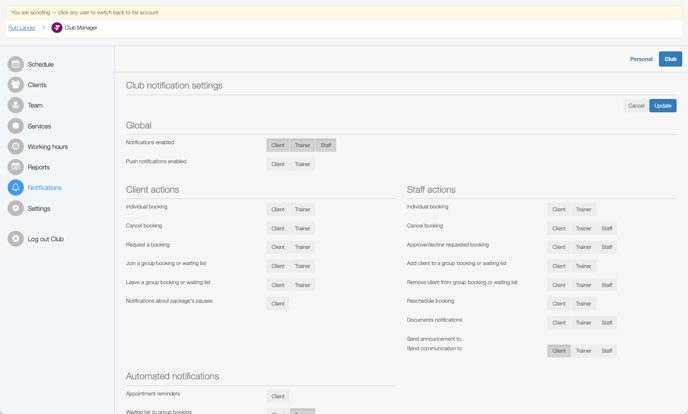Open the Schedule calendar icon
Viewport: 688px width, 414px height.
point(16,64)
